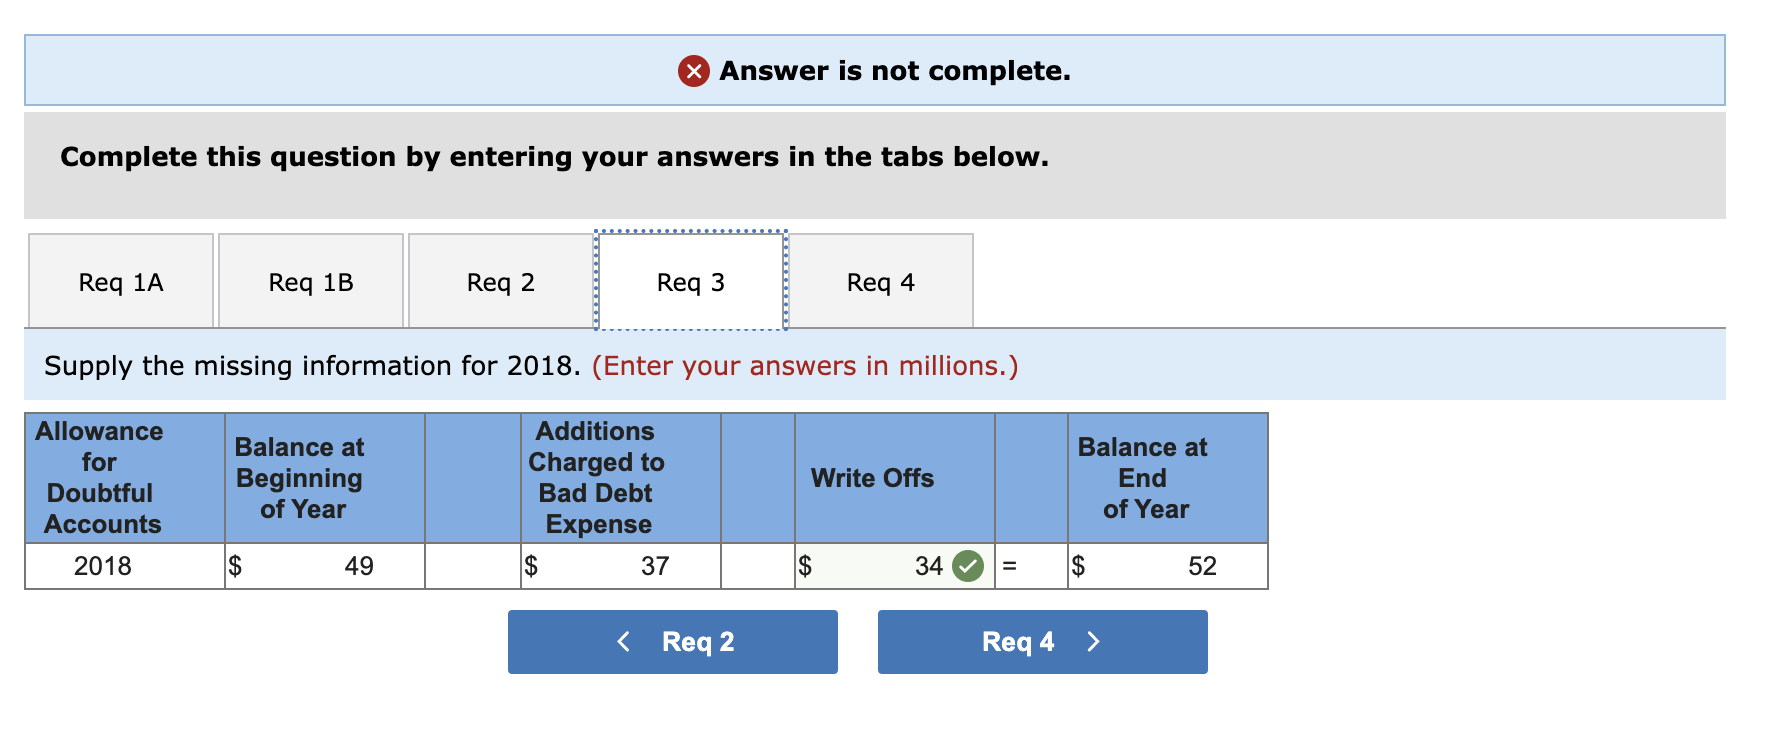Open the Req 4 tab
This screenshot has height=746, width=1772.
point(880,281)
